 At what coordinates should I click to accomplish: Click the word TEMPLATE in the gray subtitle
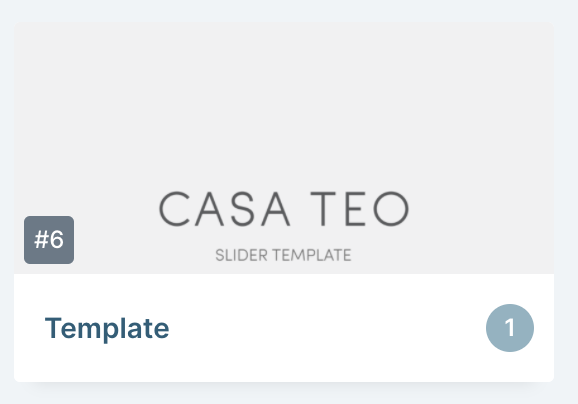[x=312, y=255]
